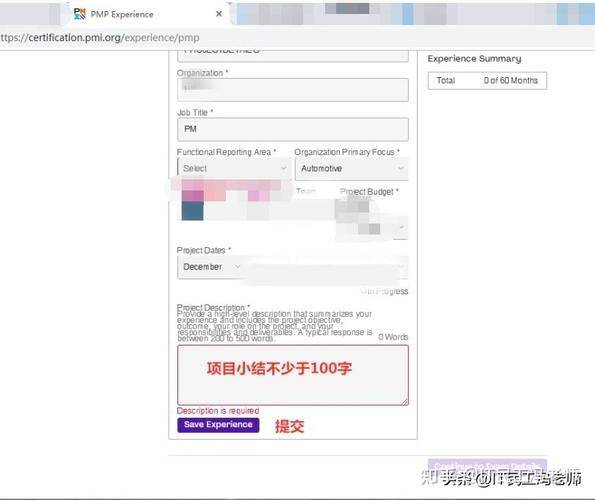Click the resize handle of description box
Screen dimensions: 595x500
click(405, 401)
